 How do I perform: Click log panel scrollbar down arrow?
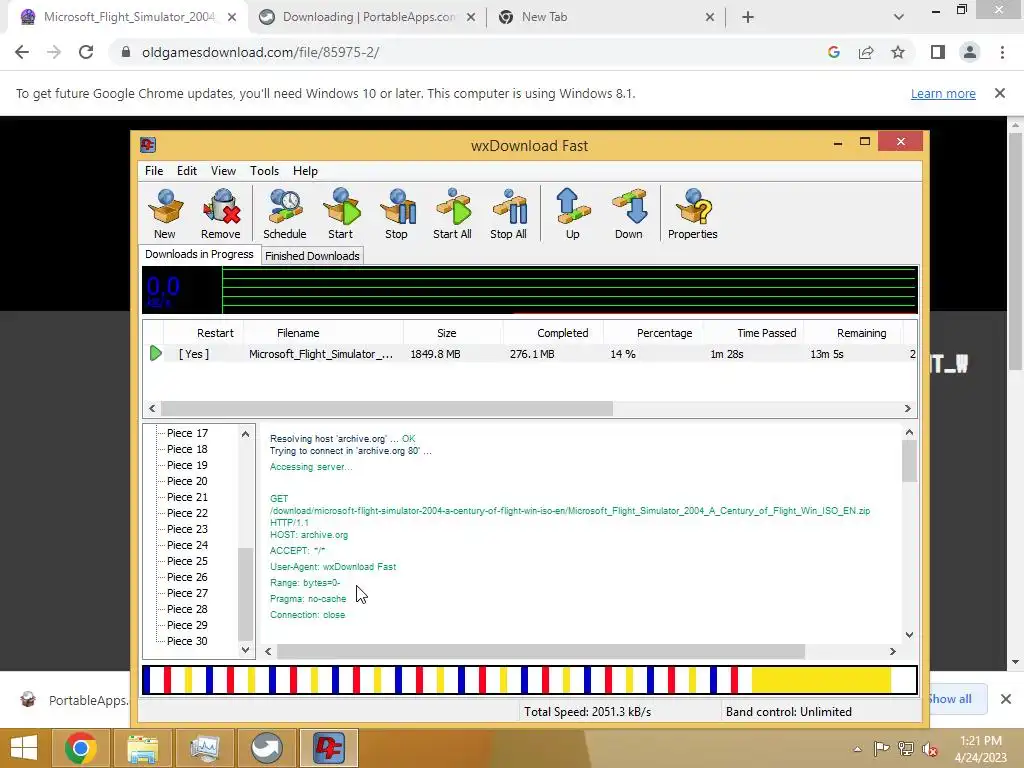pos(909,635)
